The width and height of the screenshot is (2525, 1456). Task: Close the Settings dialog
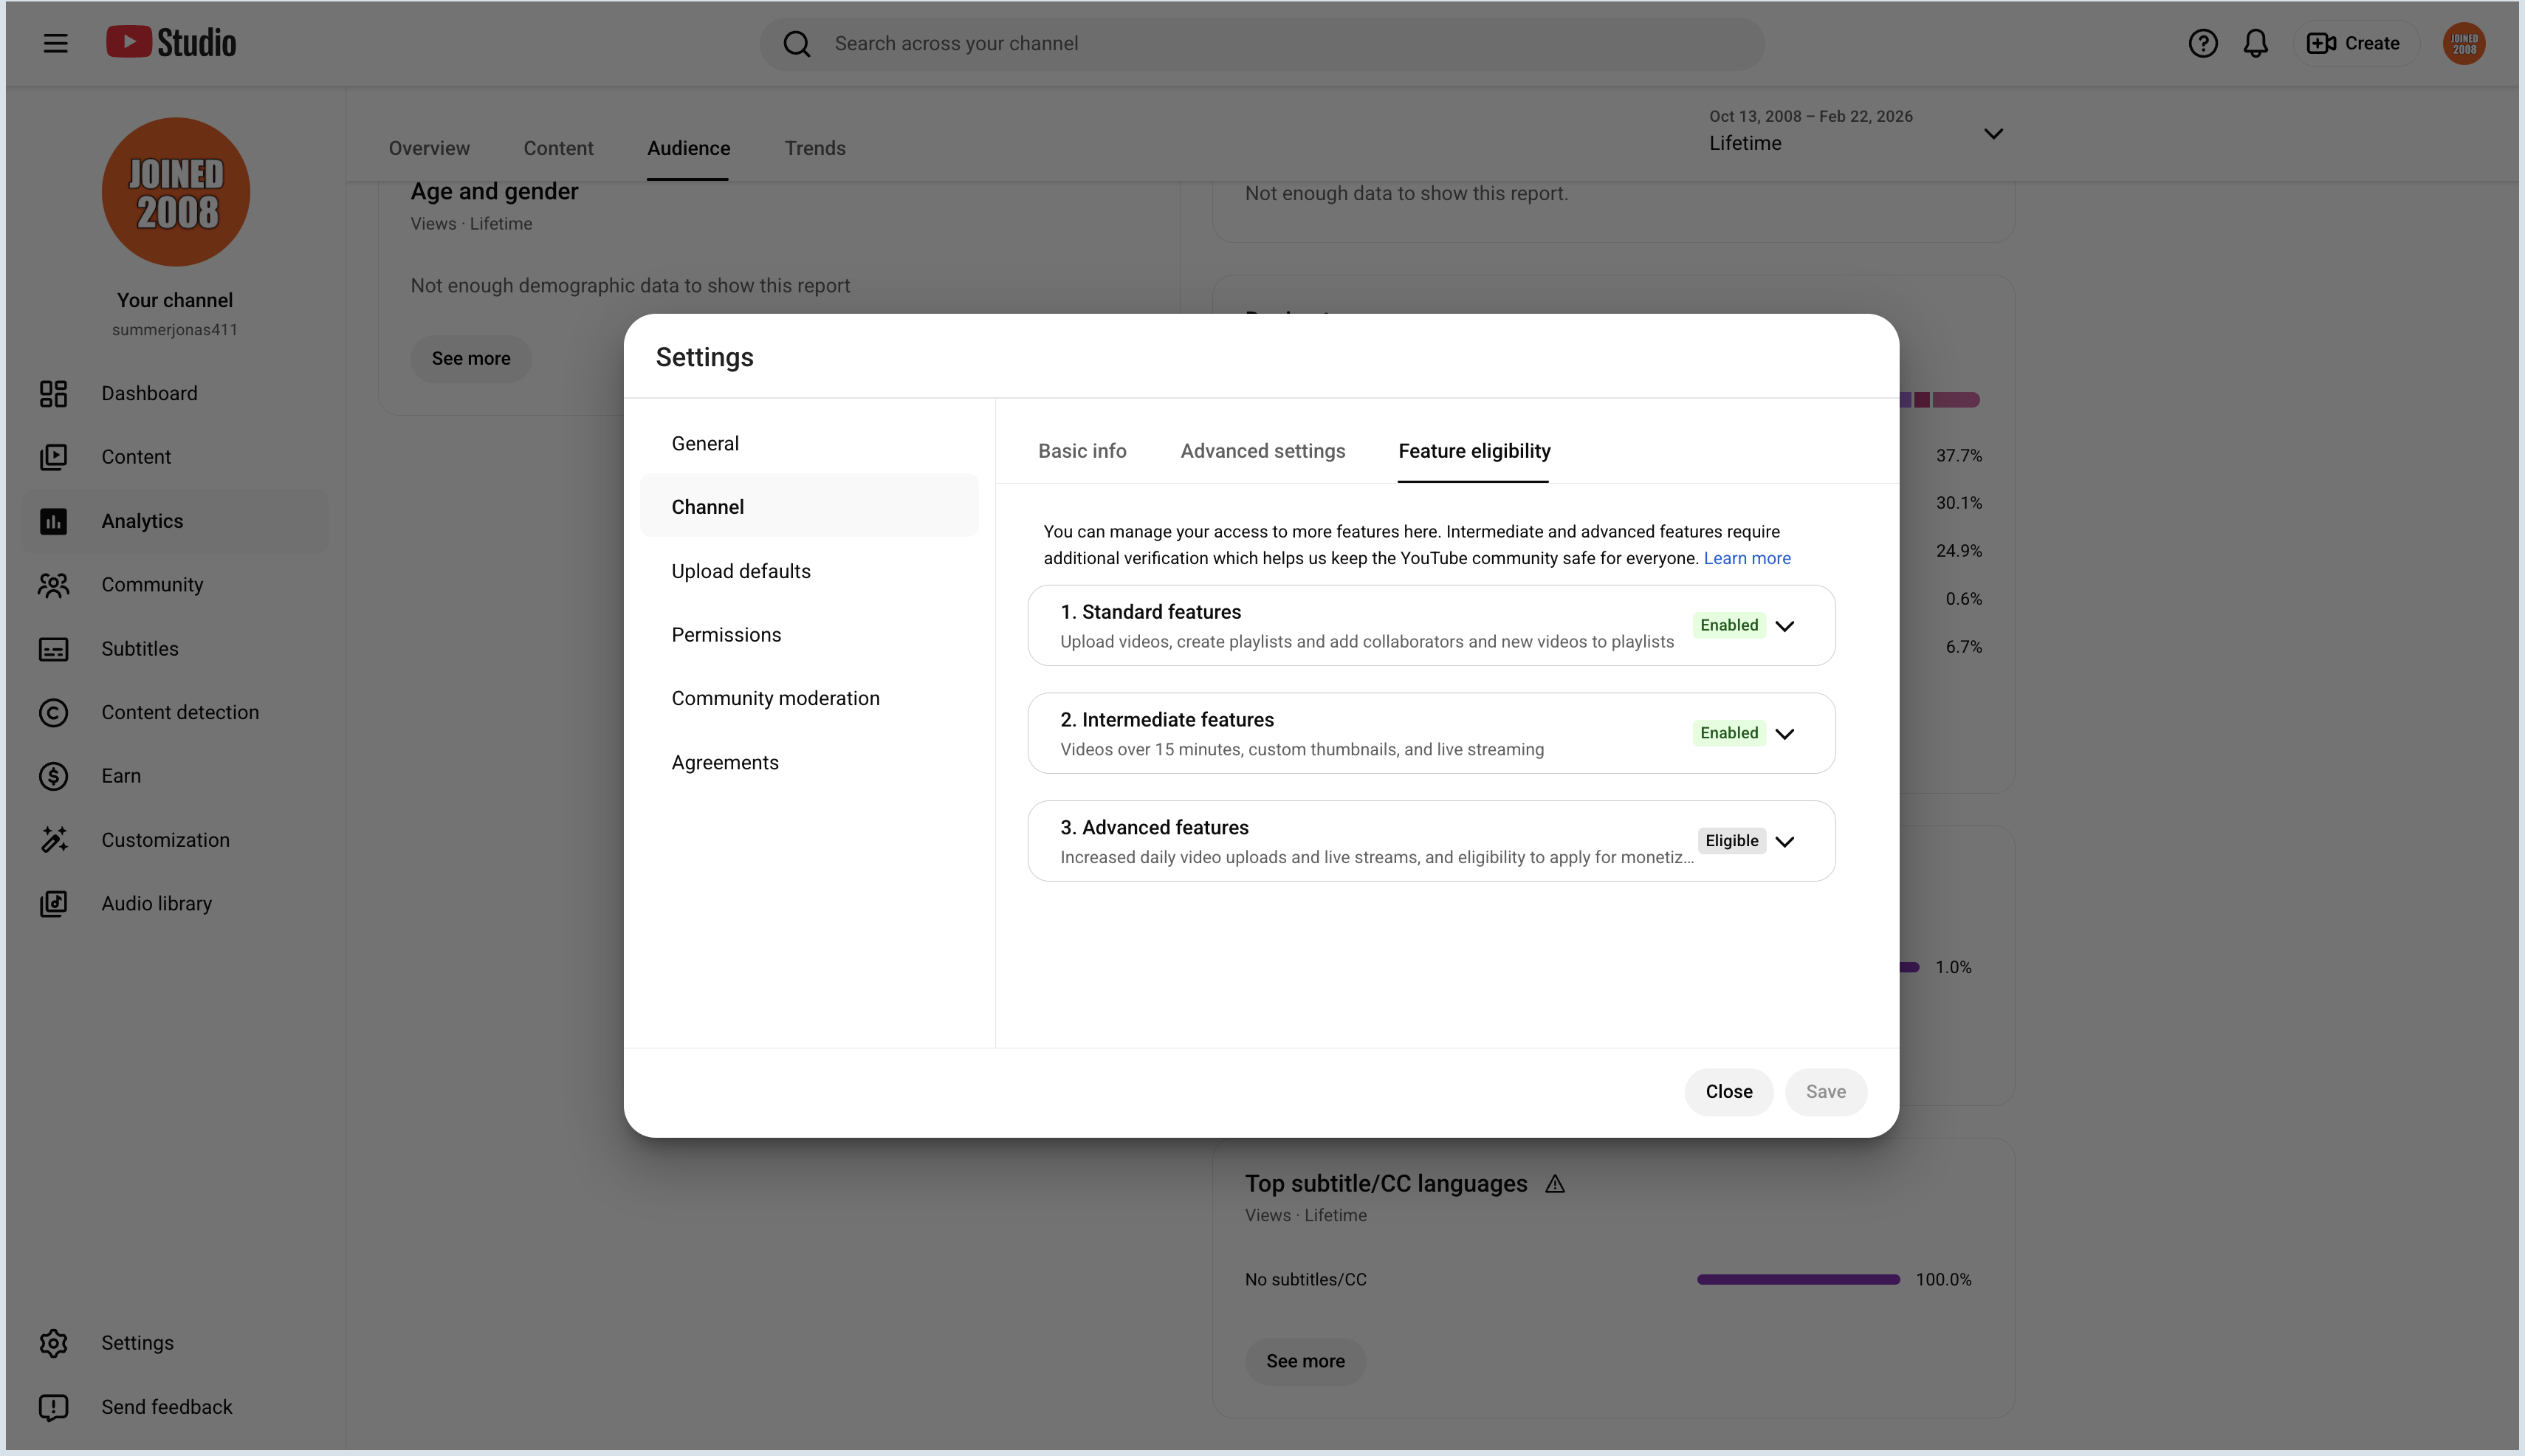(x=1729, y=1092)
